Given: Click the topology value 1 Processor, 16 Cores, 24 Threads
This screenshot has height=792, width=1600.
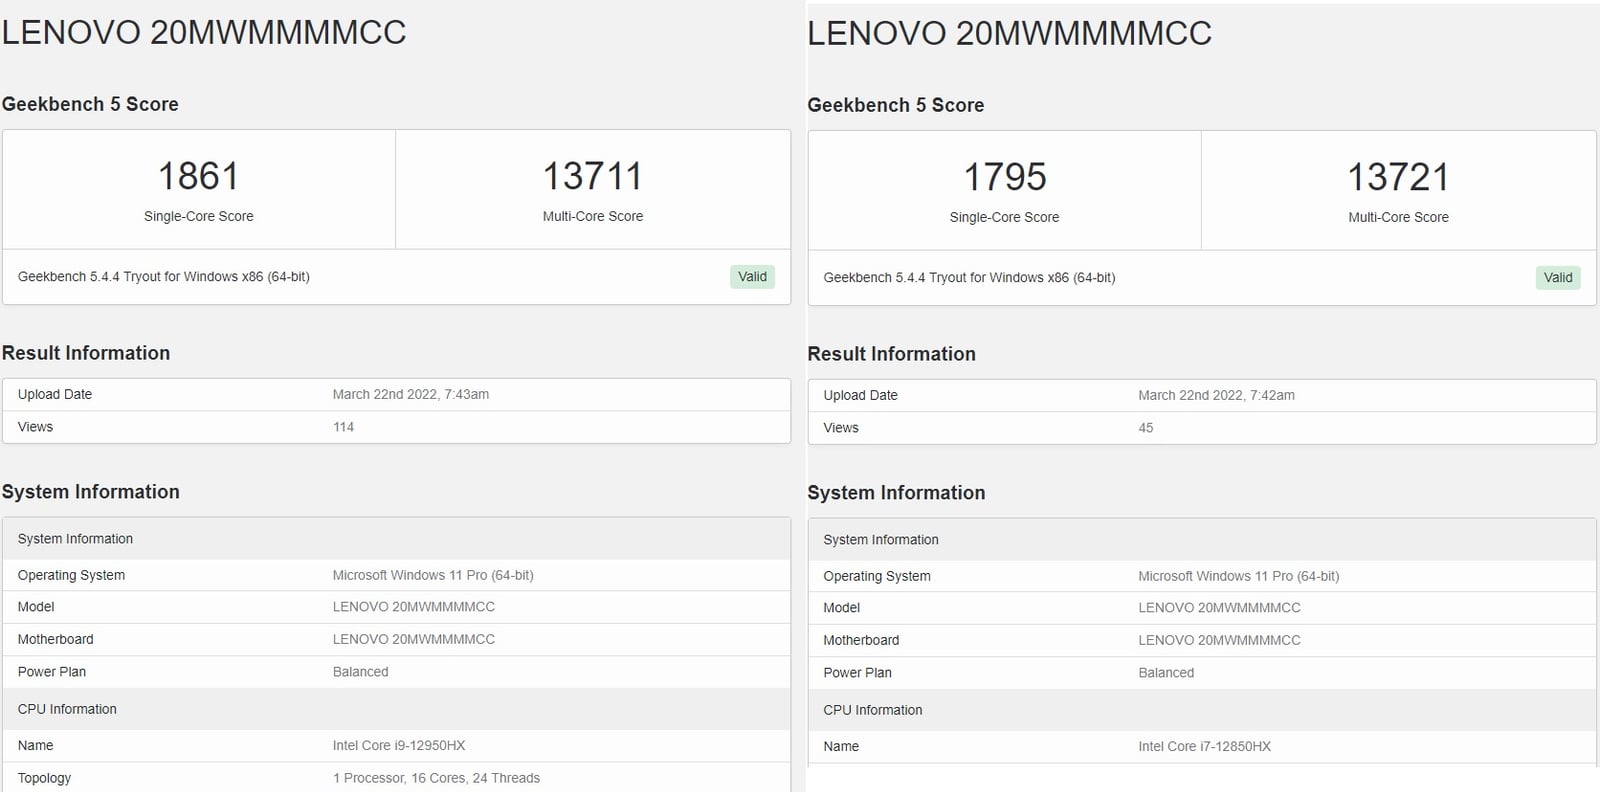Looking at the screenshot, I should point(436,778).
